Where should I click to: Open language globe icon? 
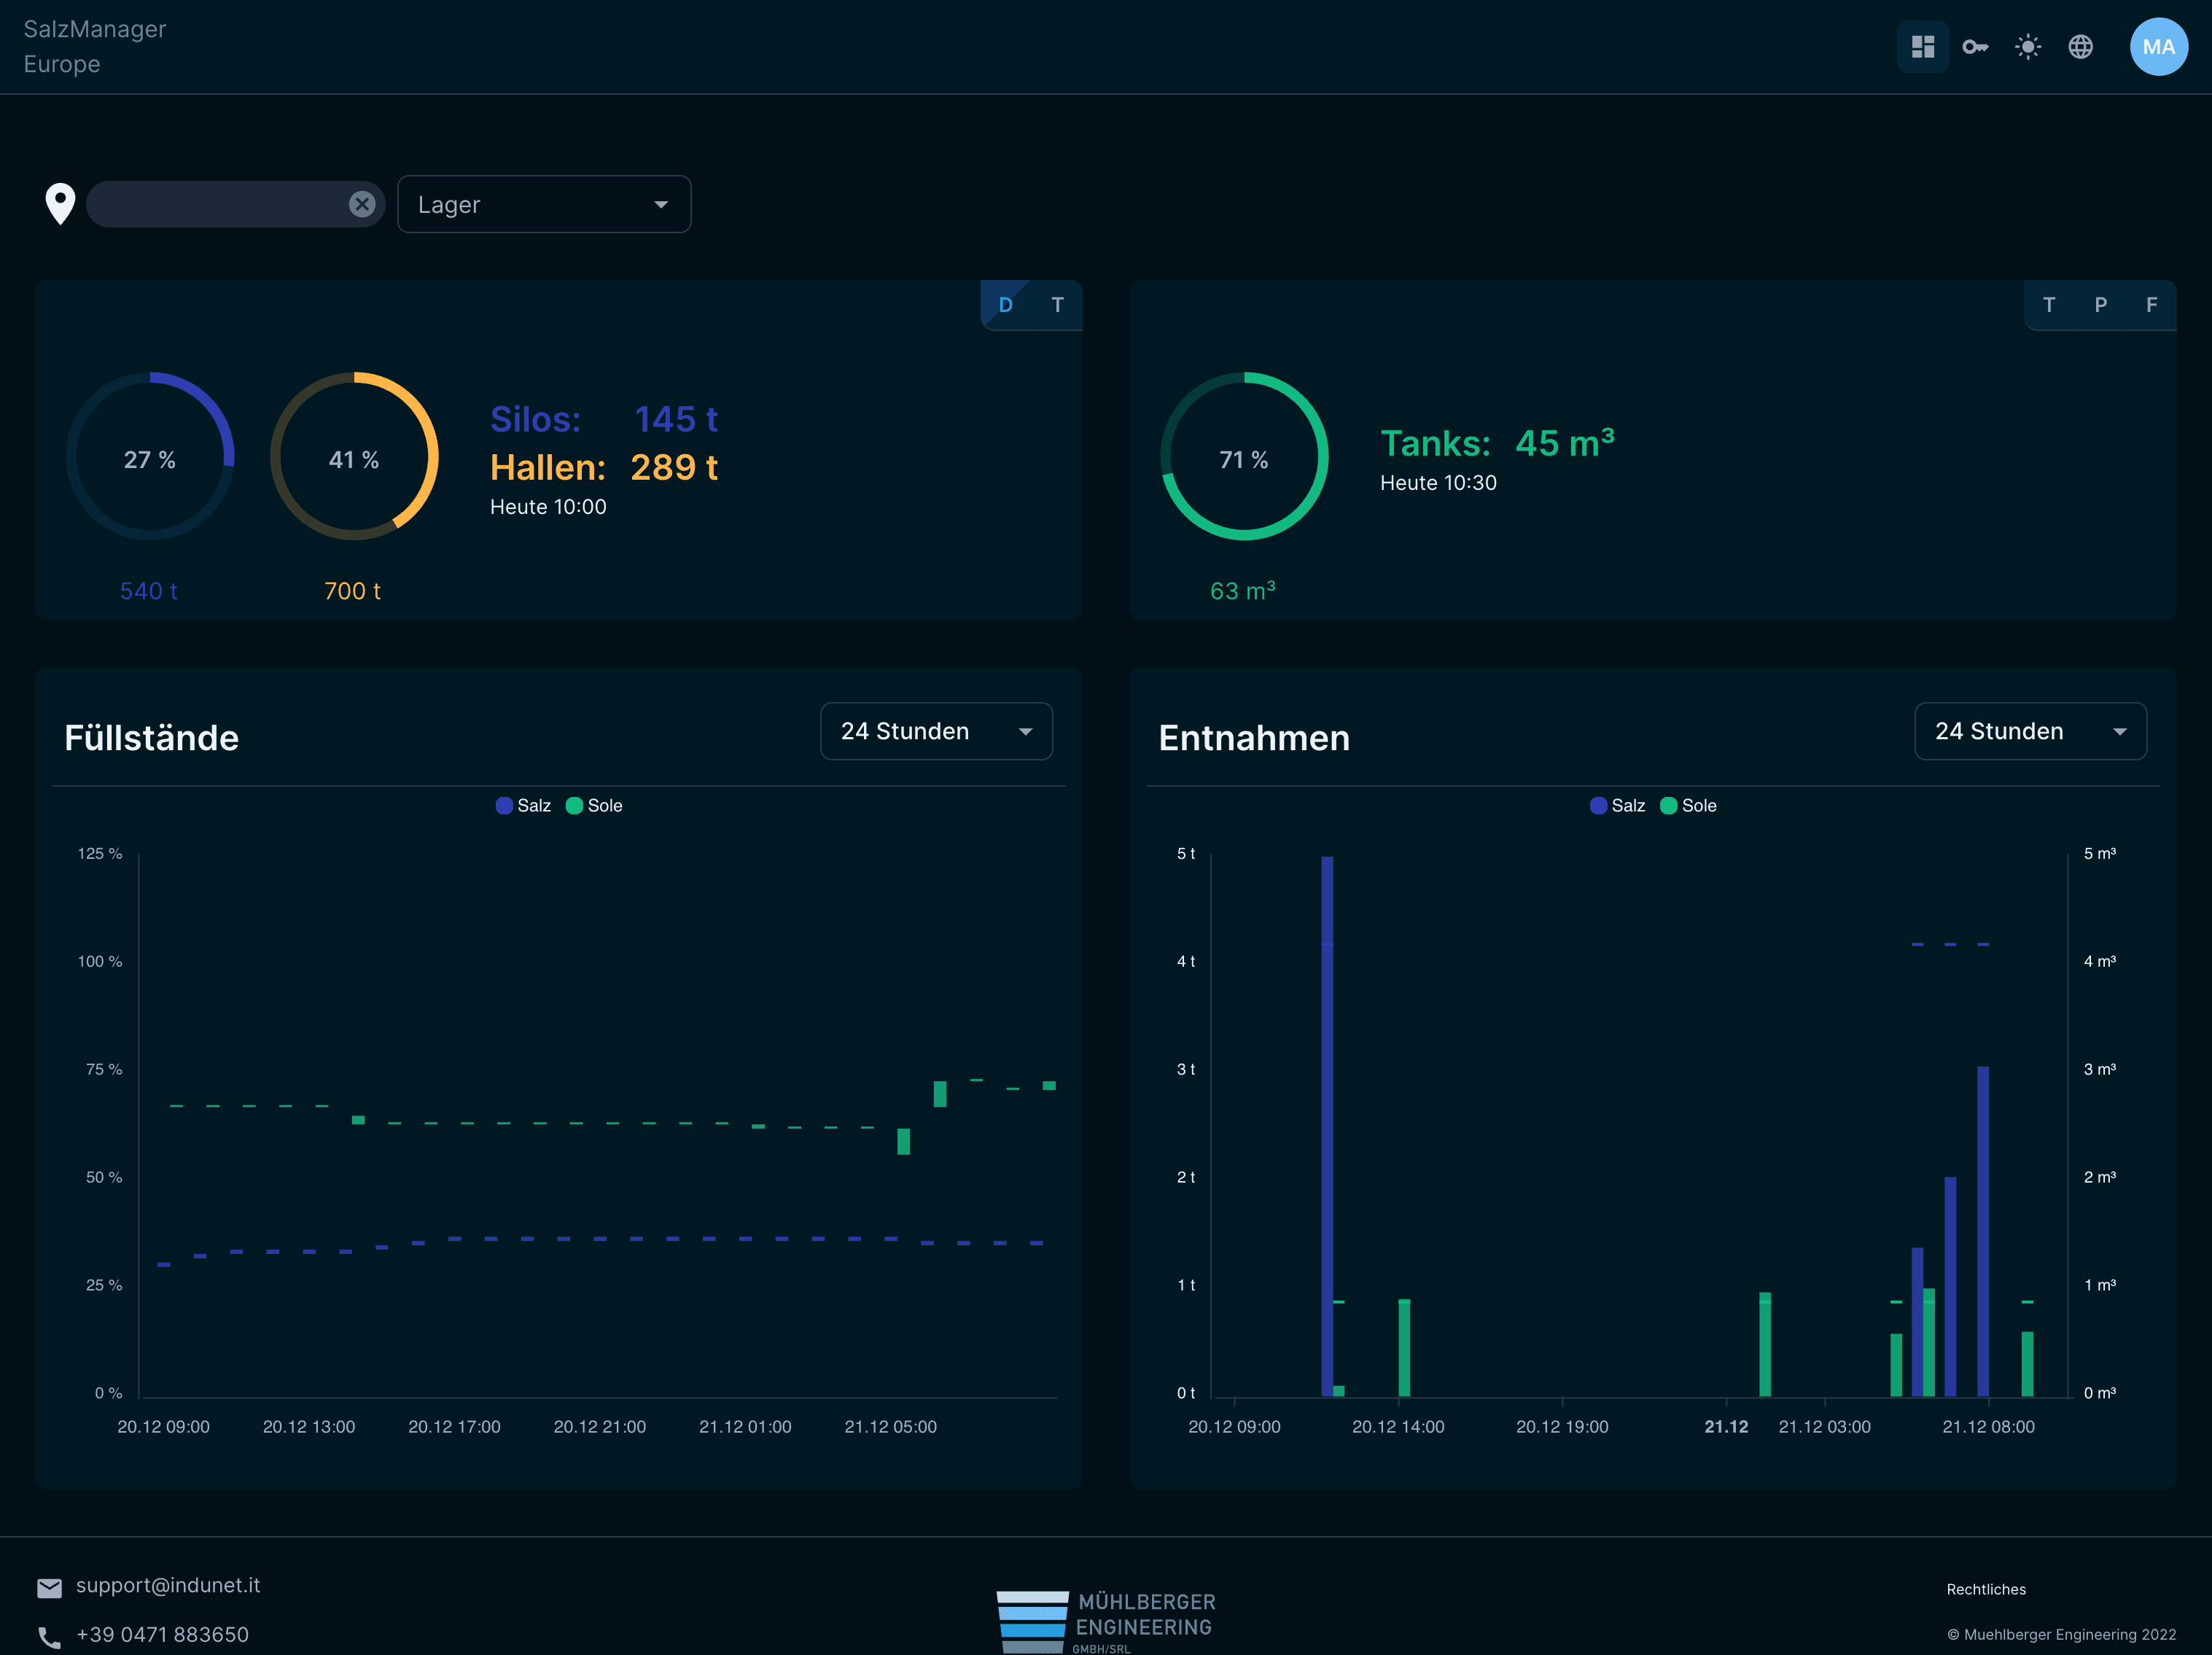[x=2080, y=47]
